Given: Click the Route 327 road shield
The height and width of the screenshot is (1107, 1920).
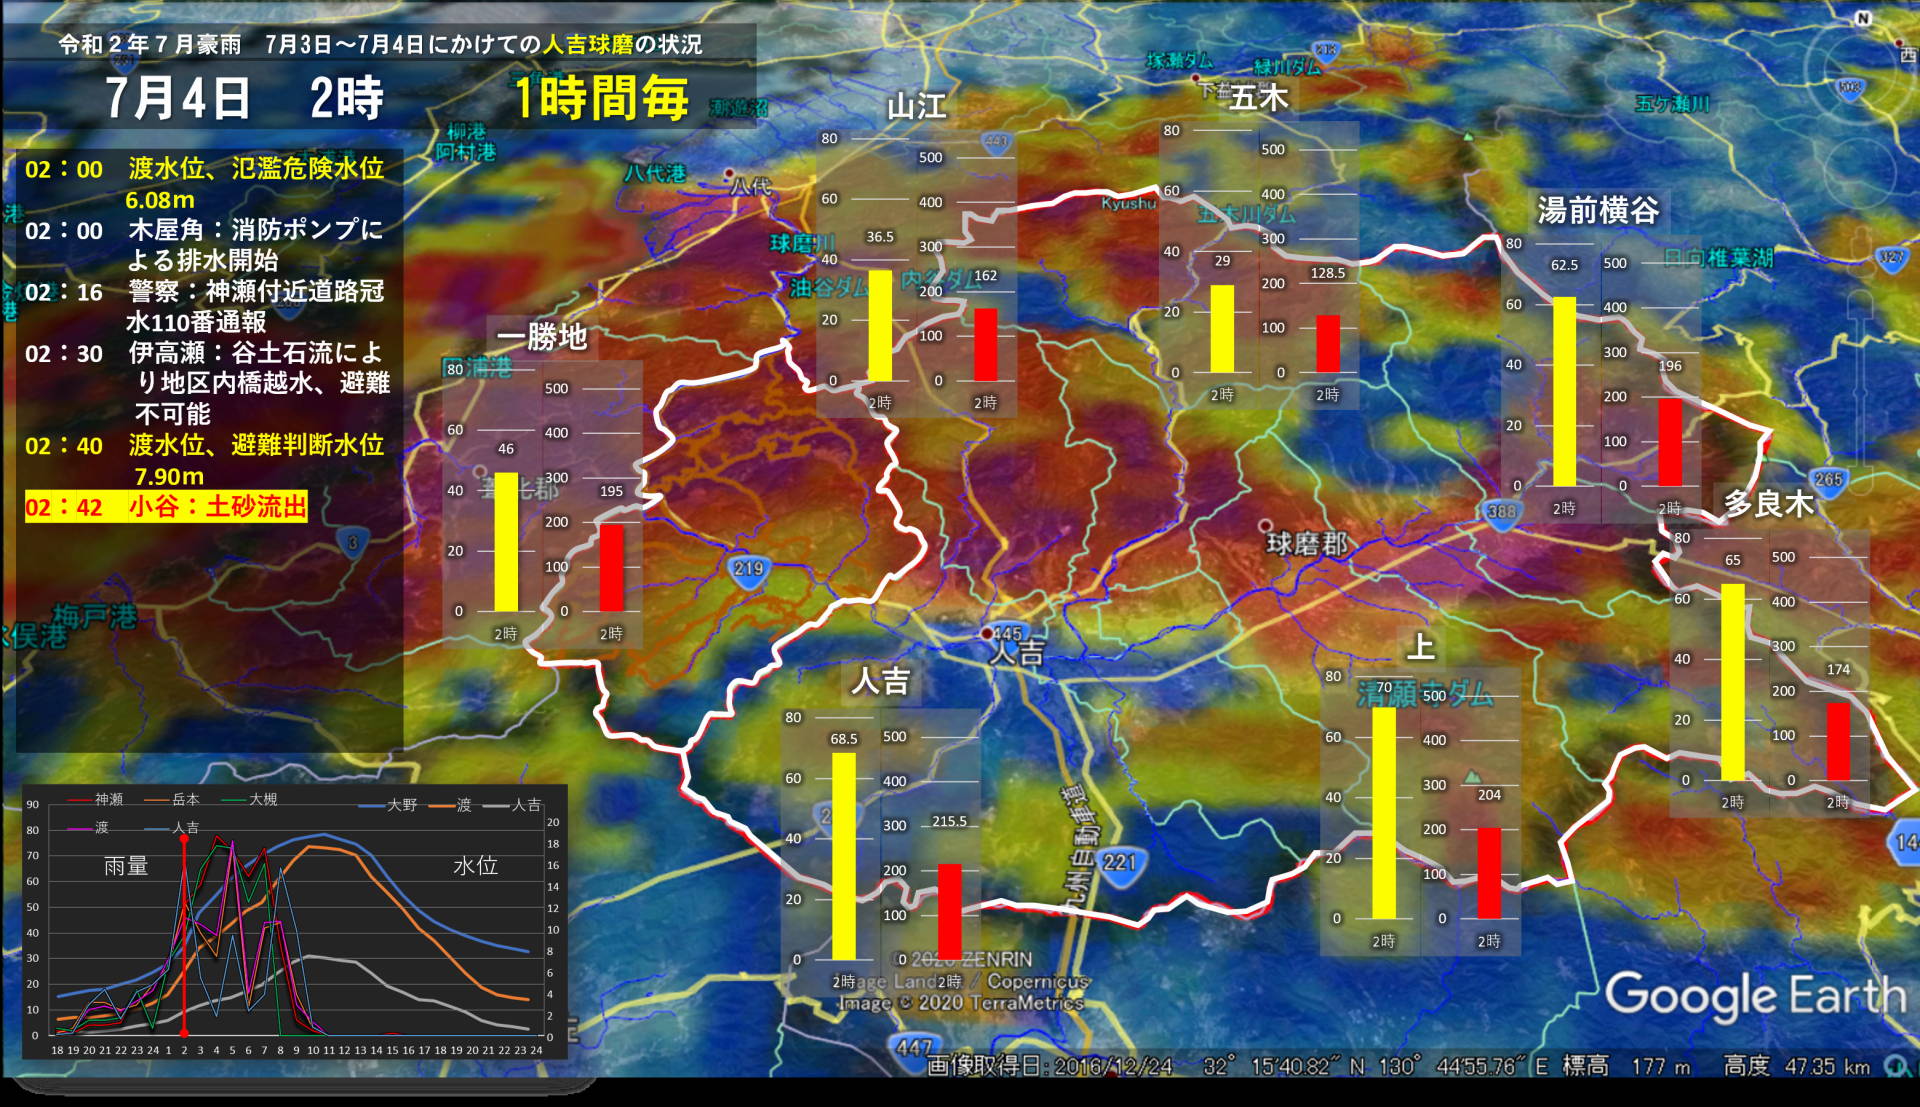Looking at the screenshot, I should pos(1891,257).
